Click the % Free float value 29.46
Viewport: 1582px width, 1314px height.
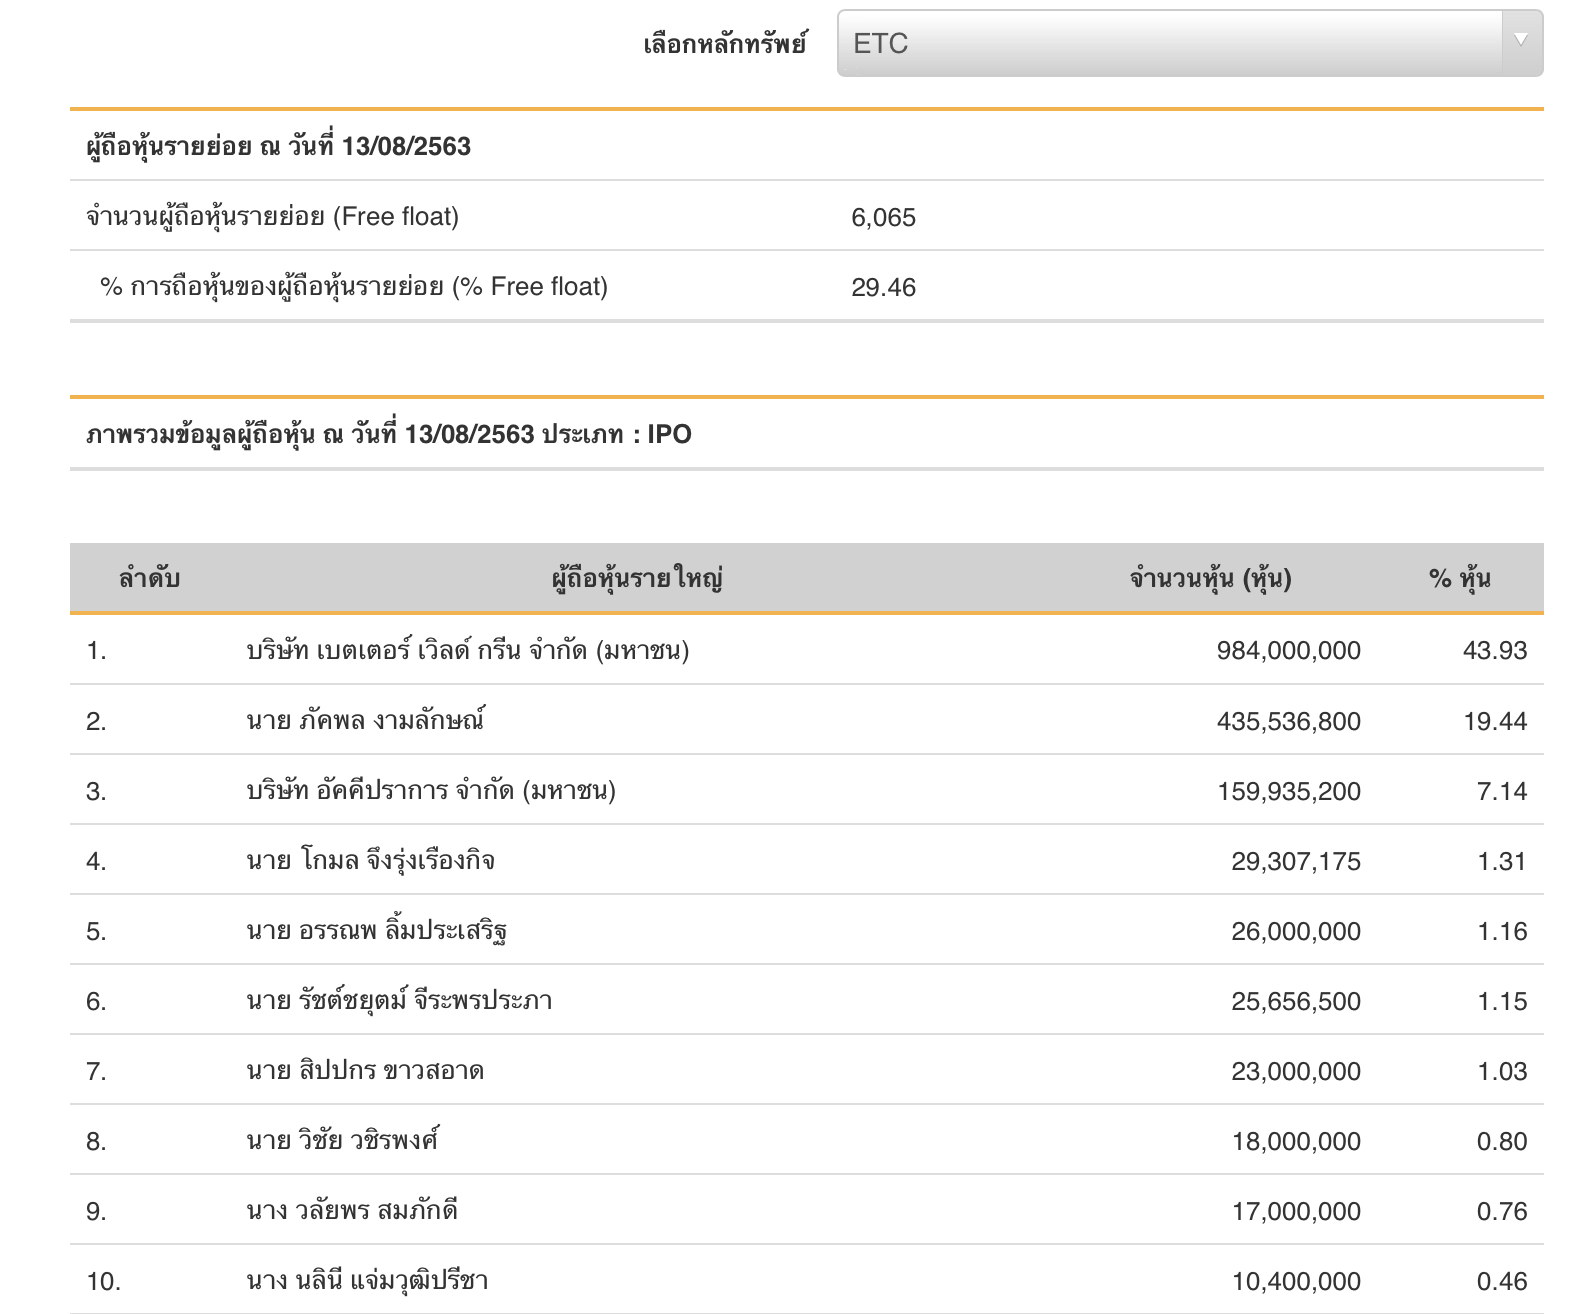(883, 287)
